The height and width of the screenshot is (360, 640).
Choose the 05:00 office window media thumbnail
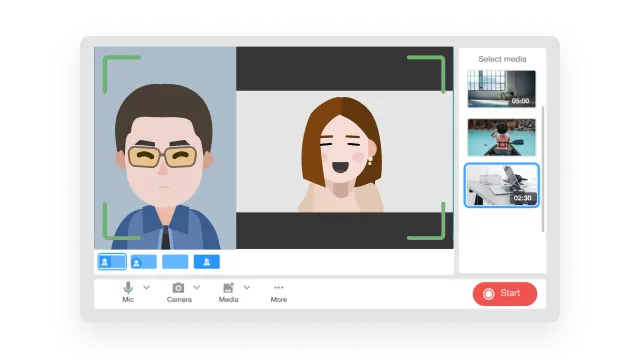click(x=502, y=89)
